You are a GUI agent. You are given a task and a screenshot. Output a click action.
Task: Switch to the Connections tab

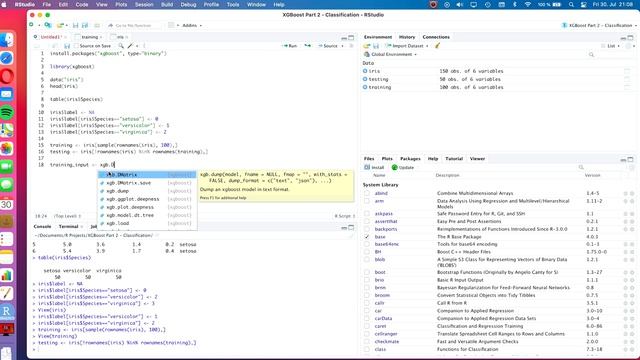point(436,37)
